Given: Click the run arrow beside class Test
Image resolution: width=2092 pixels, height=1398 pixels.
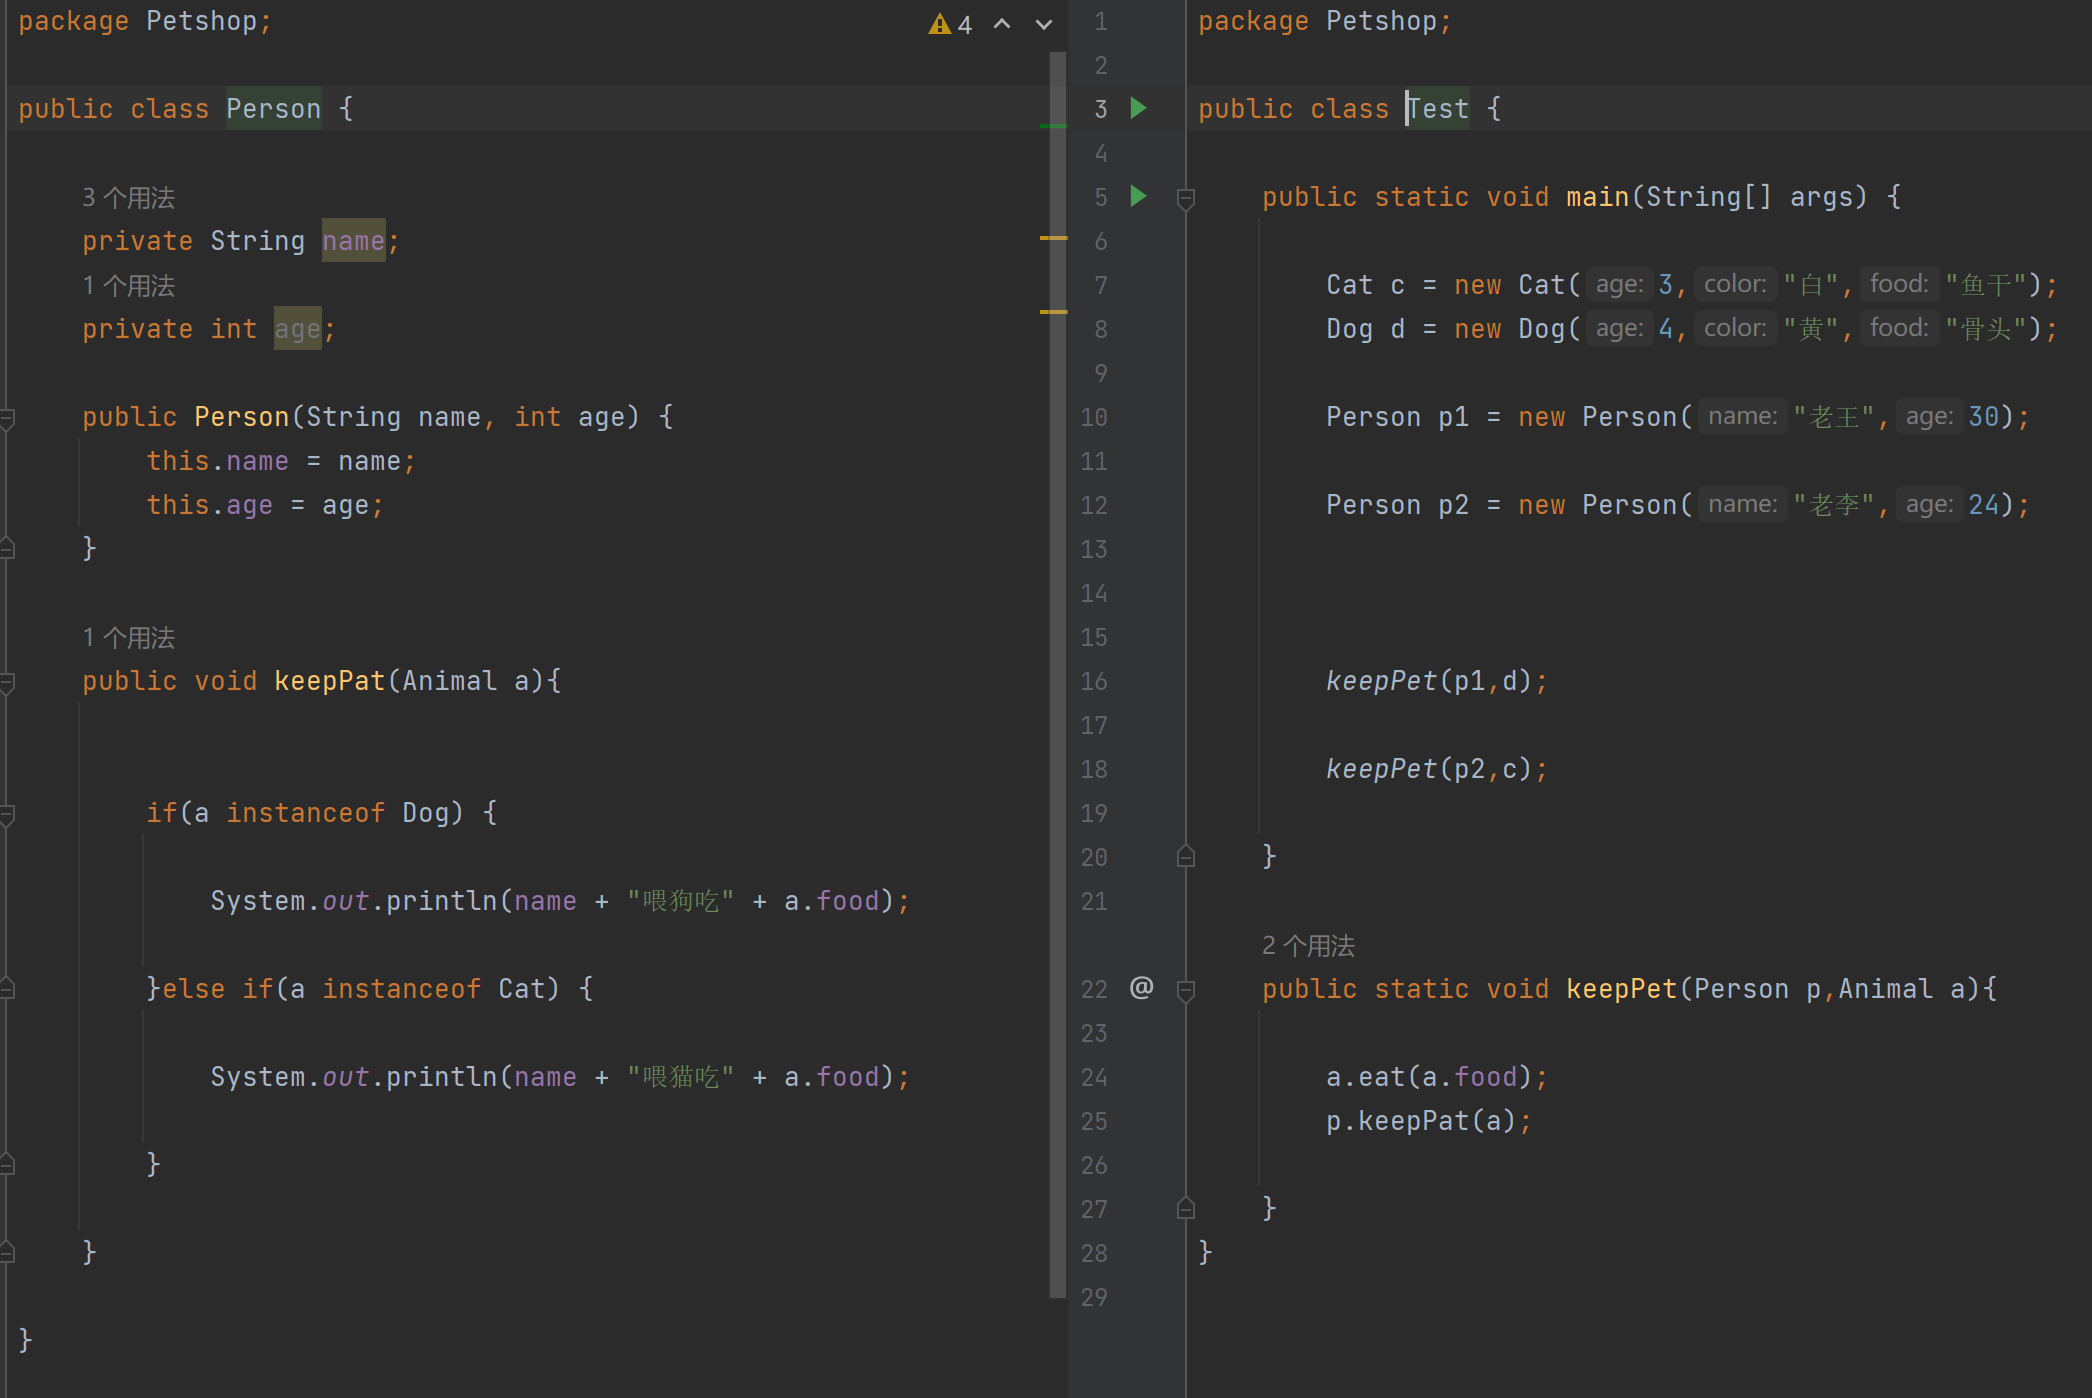Looking at the screenshot, I should click(1138, 108).
